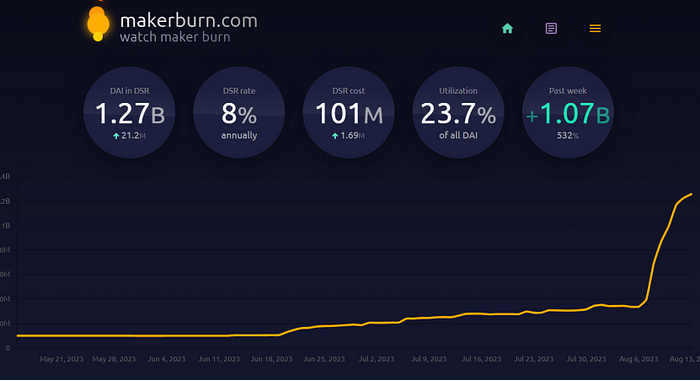Click the 532% text under Past week
Screen dimensions: 700x381
point(567,136)
